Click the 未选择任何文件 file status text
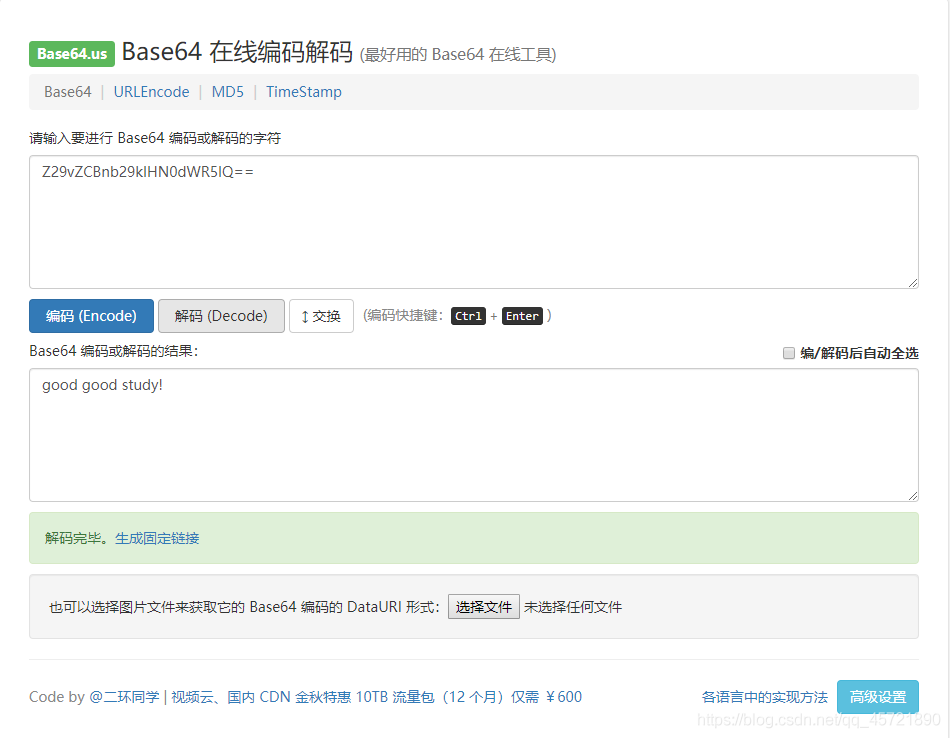The width and height of the screenshot is (950, 738). pos(573,607)
